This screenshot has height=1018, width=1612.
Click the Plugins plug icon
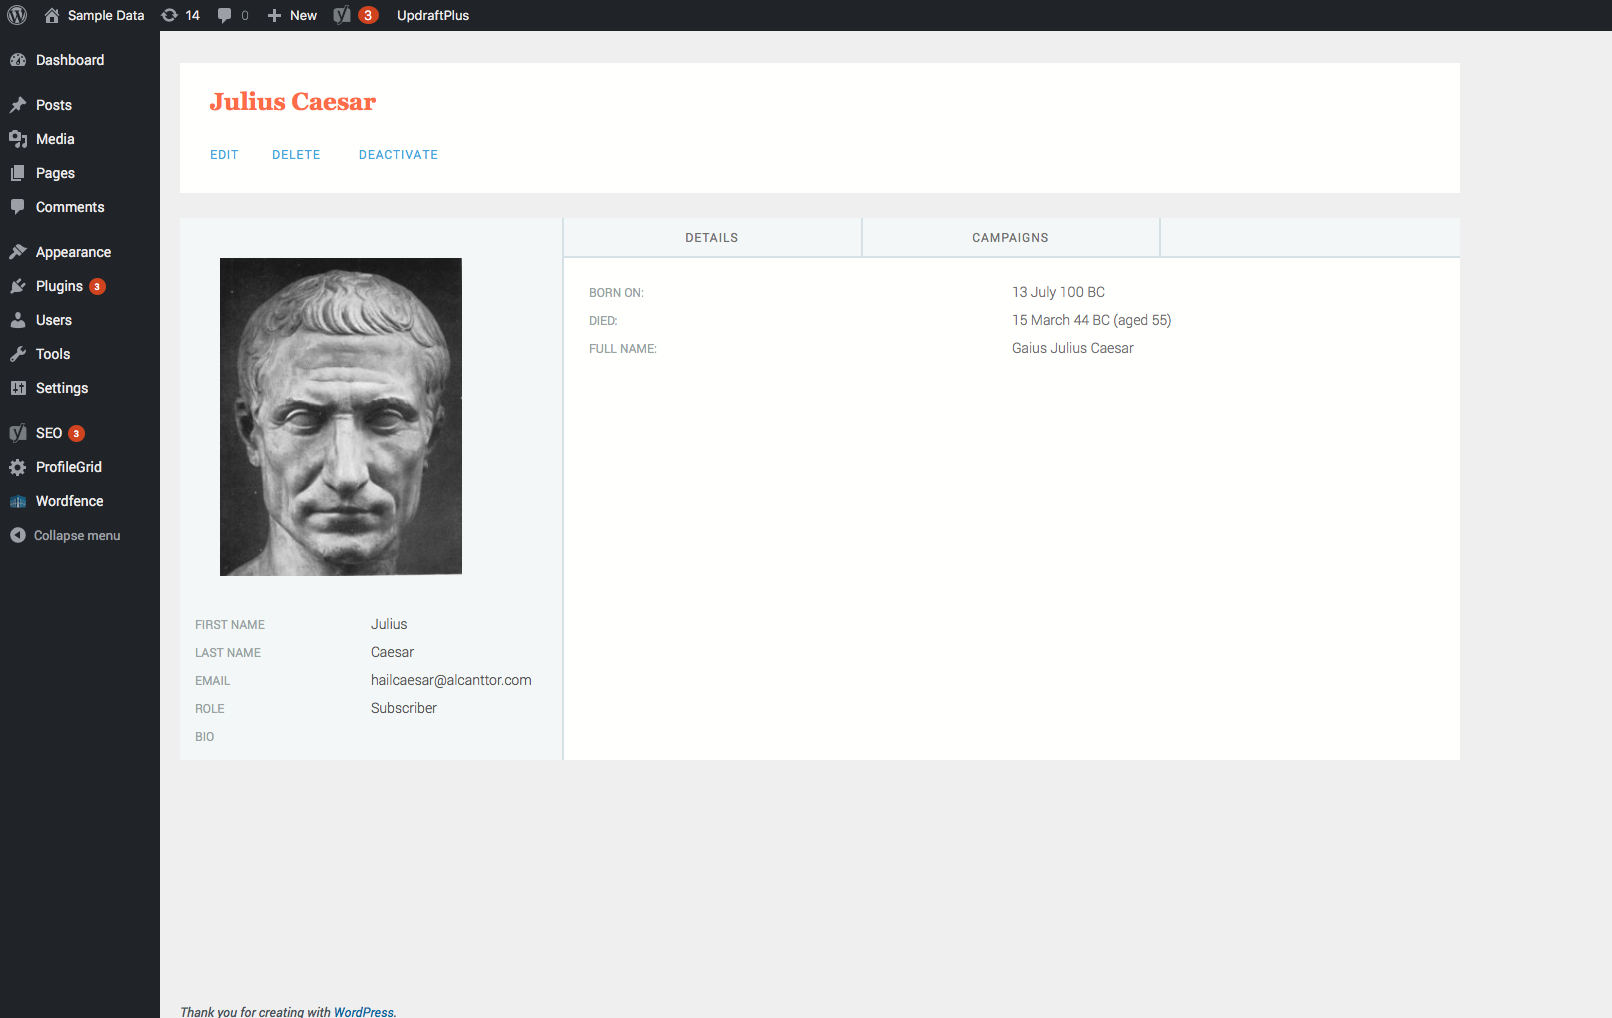pyautogui.click(x=18, y=286)
